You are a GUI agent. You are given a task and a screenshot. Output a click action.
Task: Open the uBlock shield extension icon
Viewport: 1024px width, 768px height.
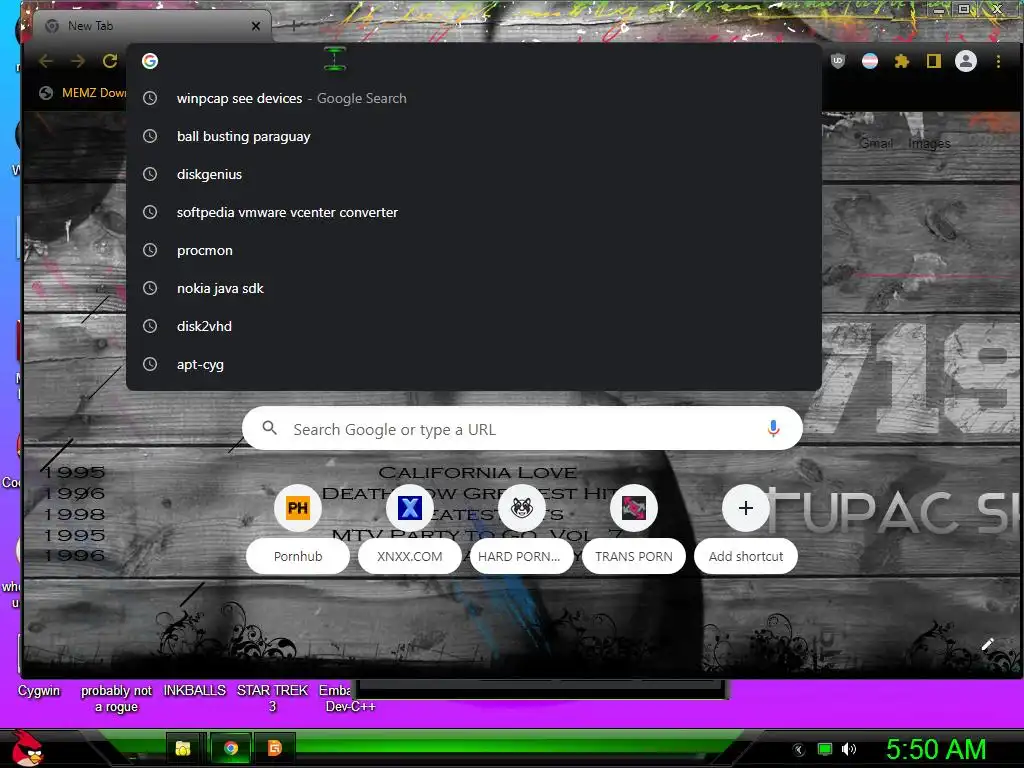tap(838, 61)
